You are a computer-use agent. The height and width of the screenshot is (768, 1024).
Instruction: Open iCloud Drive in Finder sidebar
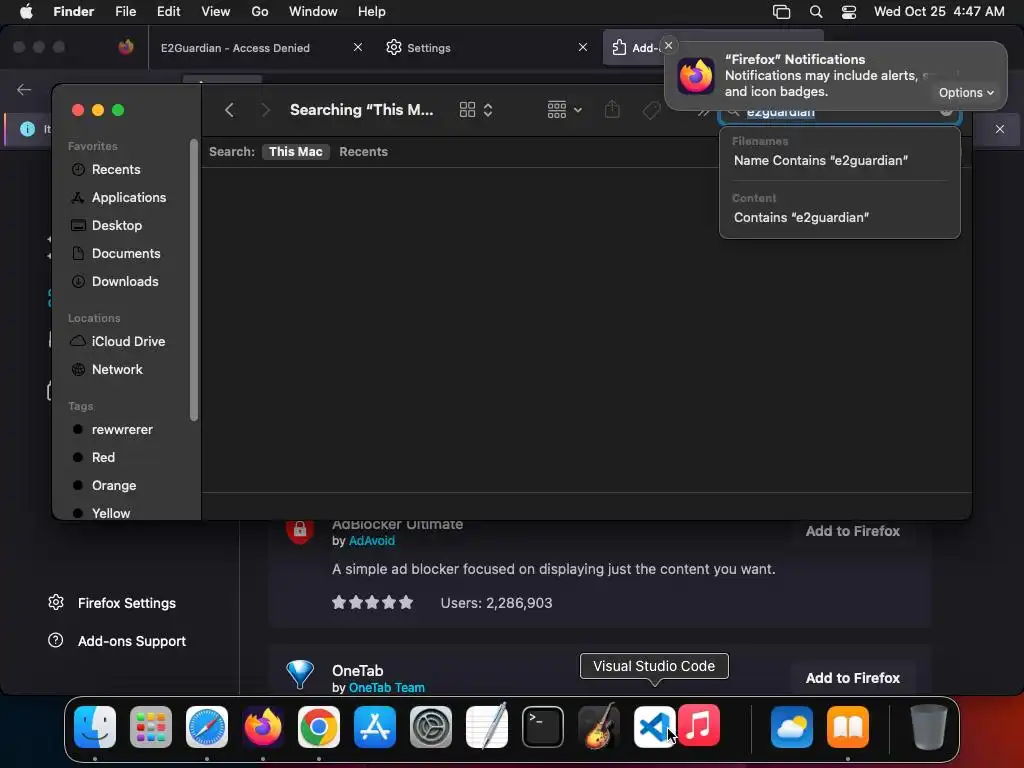coord(128,342)
